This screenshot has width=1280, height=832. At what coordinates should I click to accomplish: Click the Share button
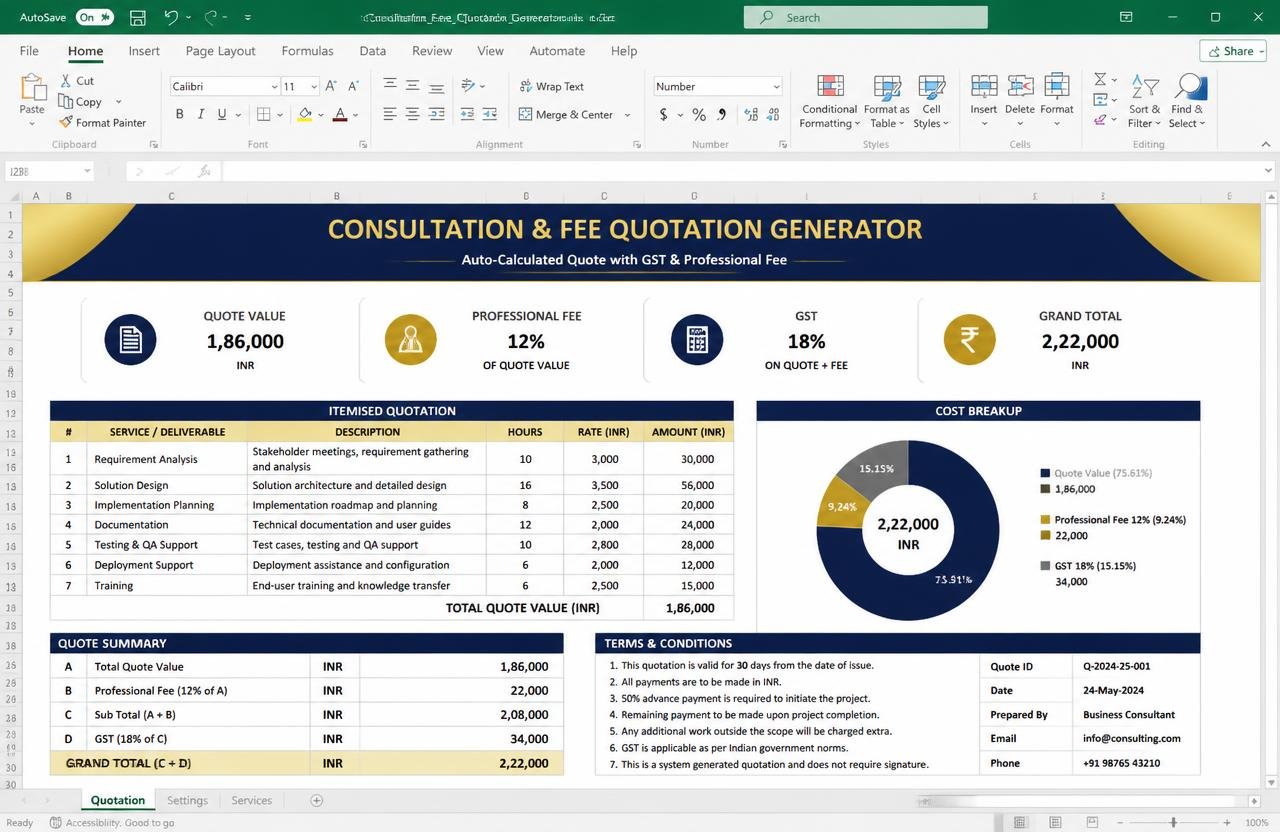coord(1232,51)
